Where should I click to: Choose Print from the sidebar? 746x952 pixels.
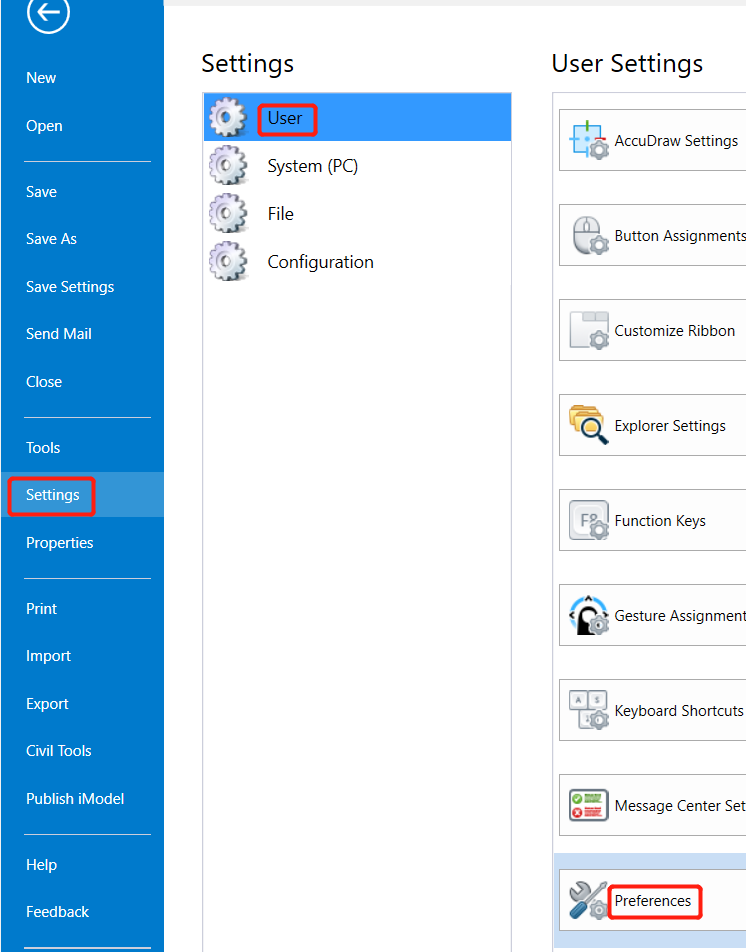(41, 609)
